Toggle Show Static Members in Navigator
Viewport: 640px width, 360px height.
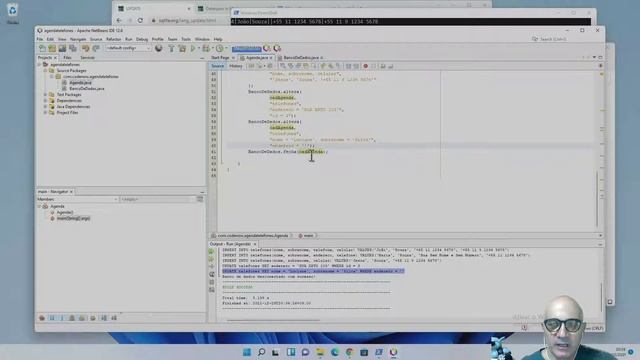point(62,318)
